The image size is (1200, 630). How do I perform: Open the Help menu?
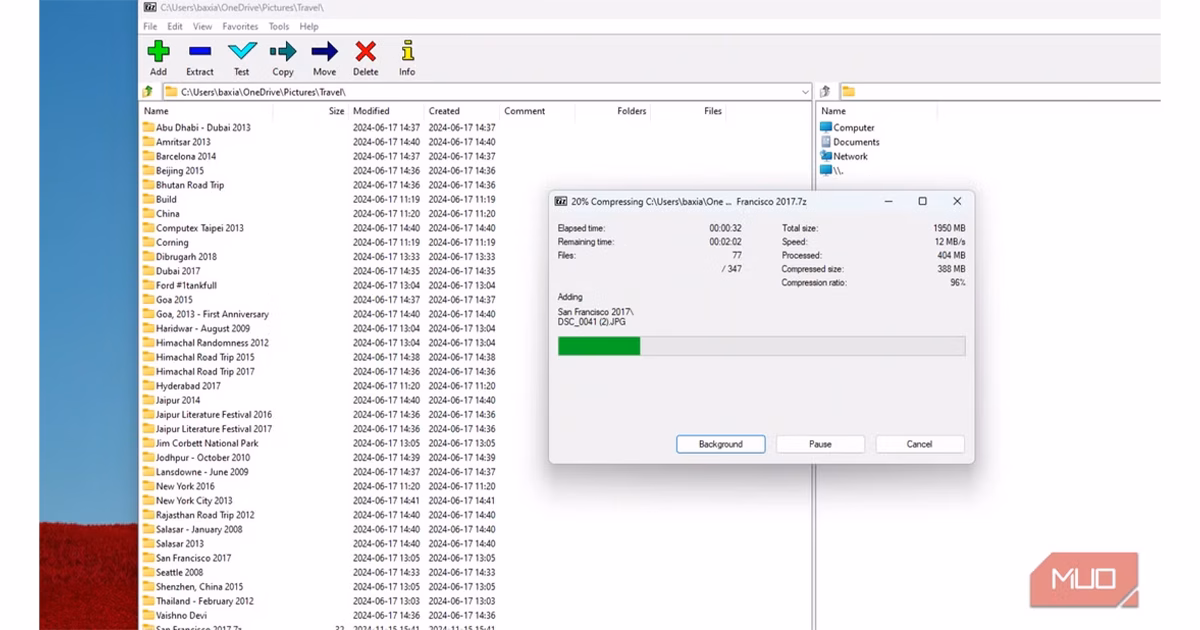[309, 26]
